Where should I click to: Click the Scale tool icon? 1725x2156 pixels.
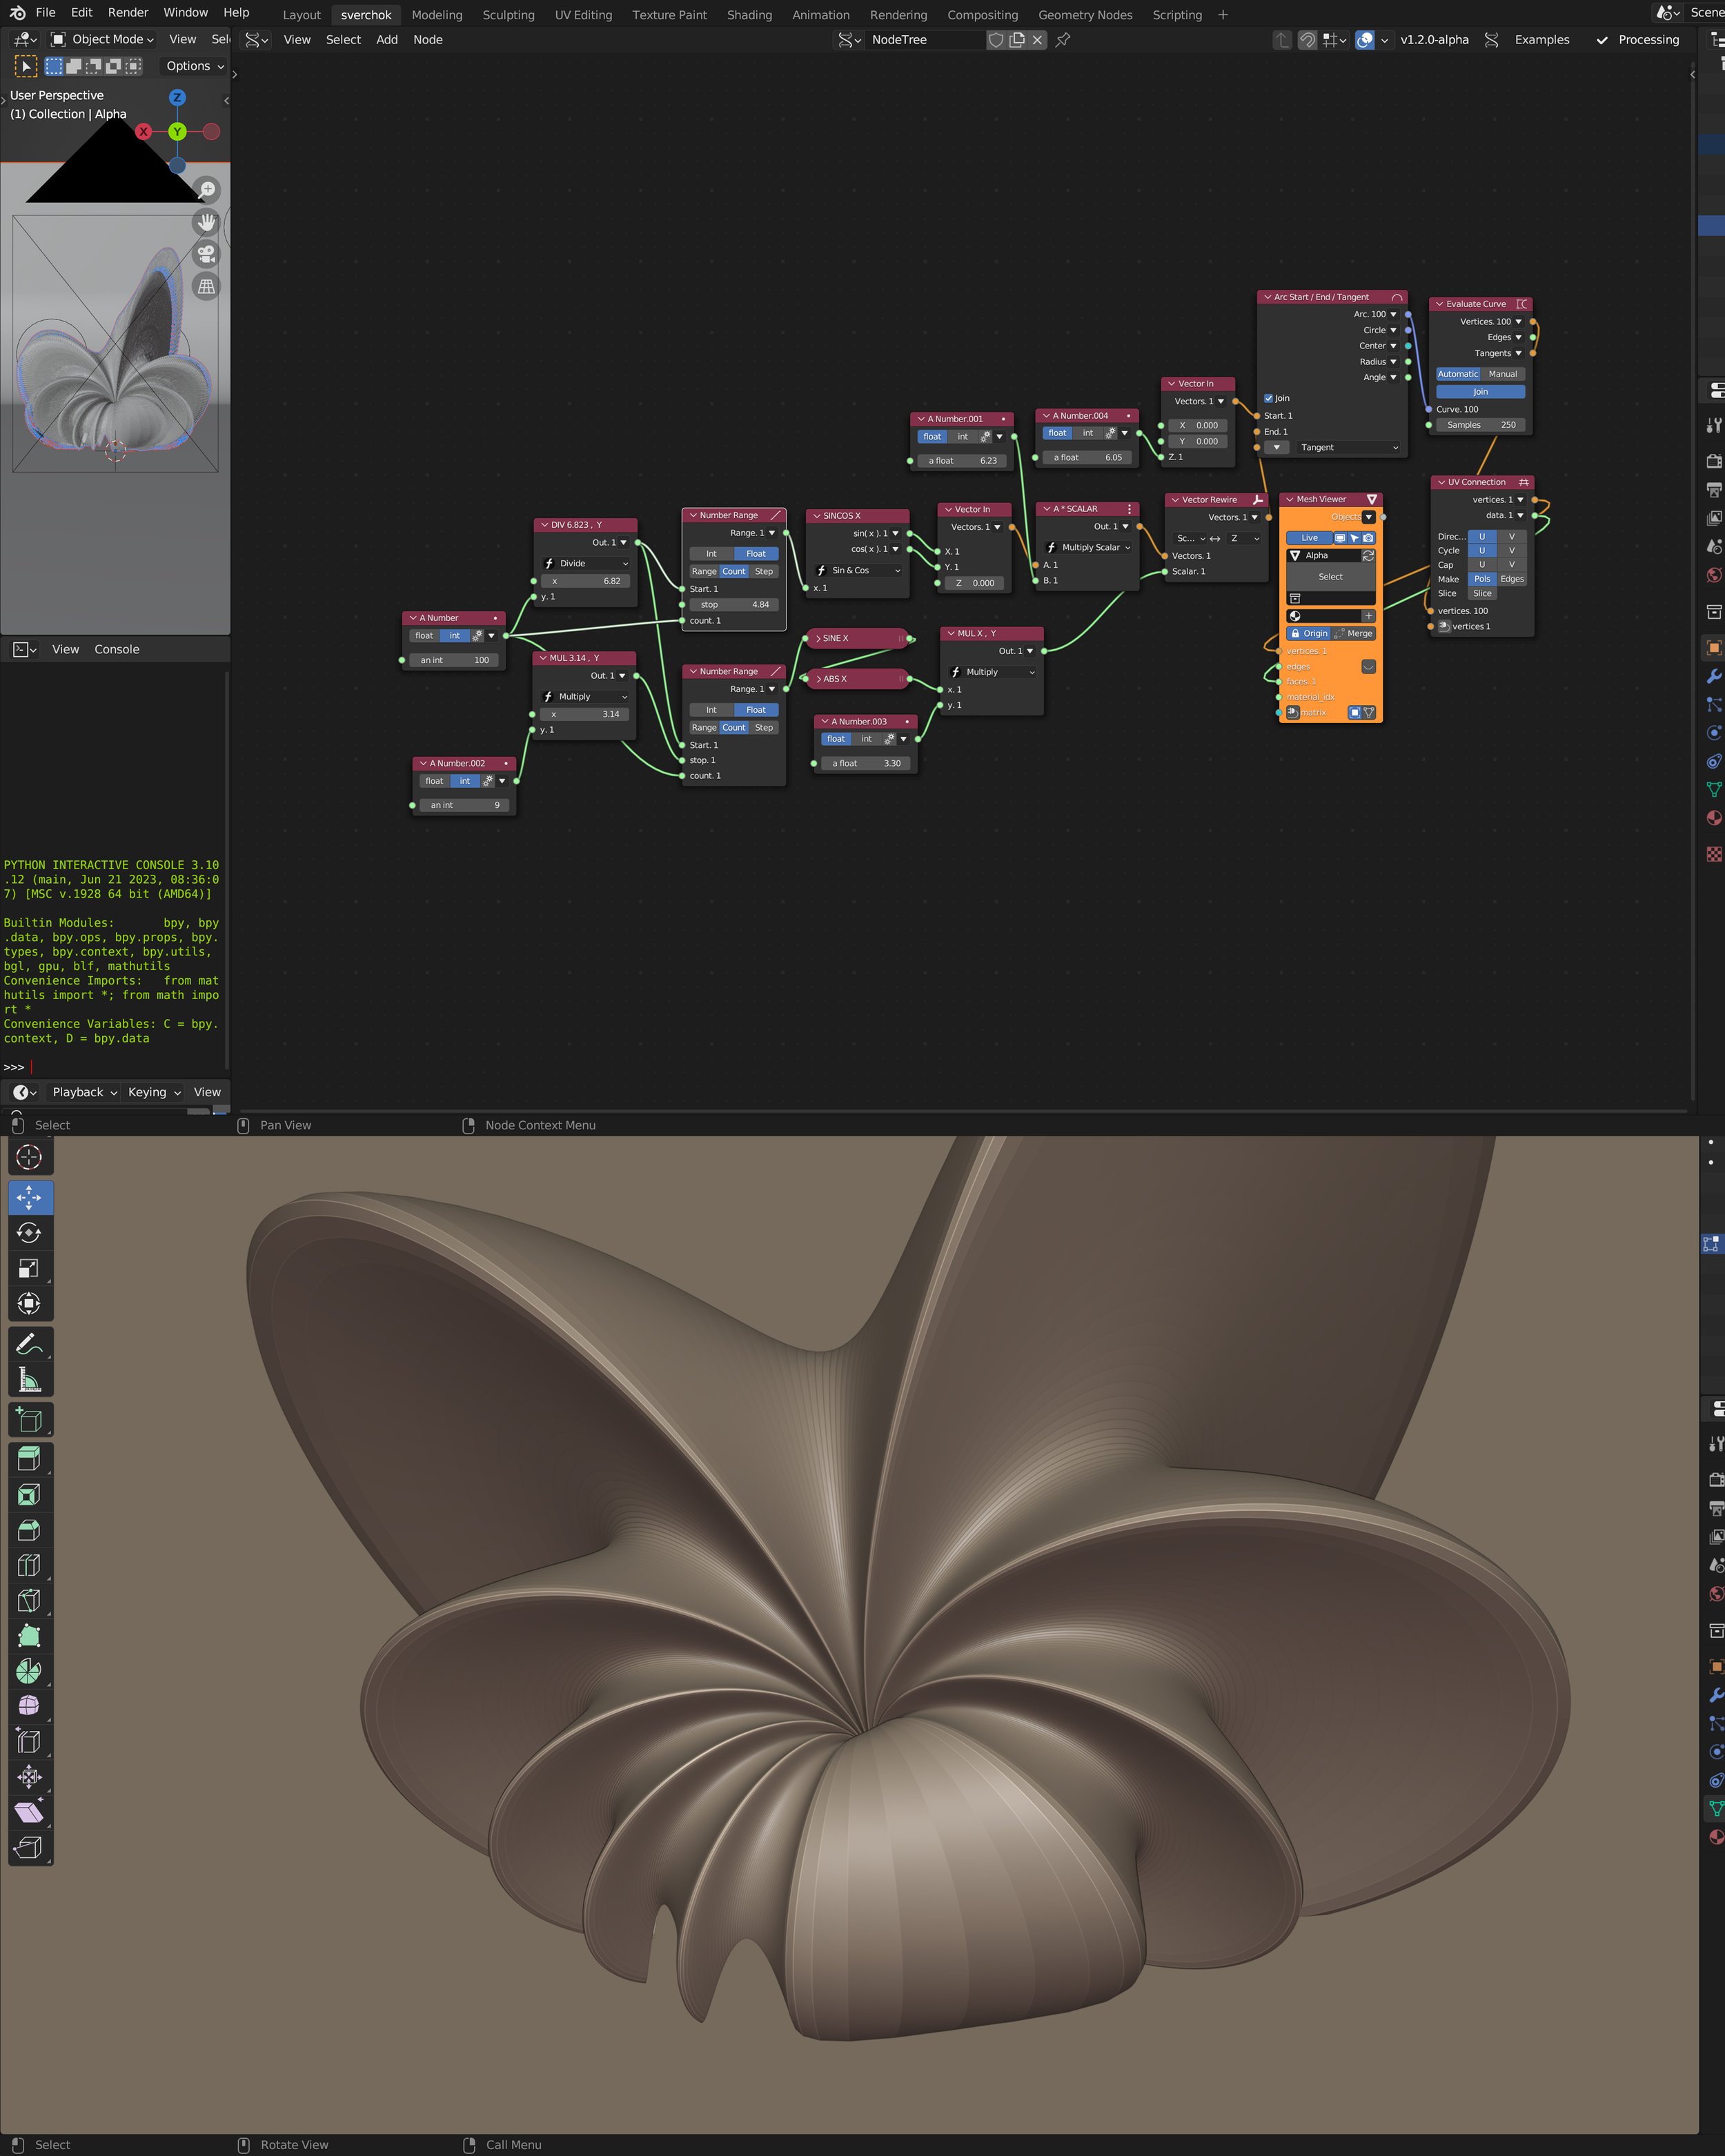[x=29, y=1268]
